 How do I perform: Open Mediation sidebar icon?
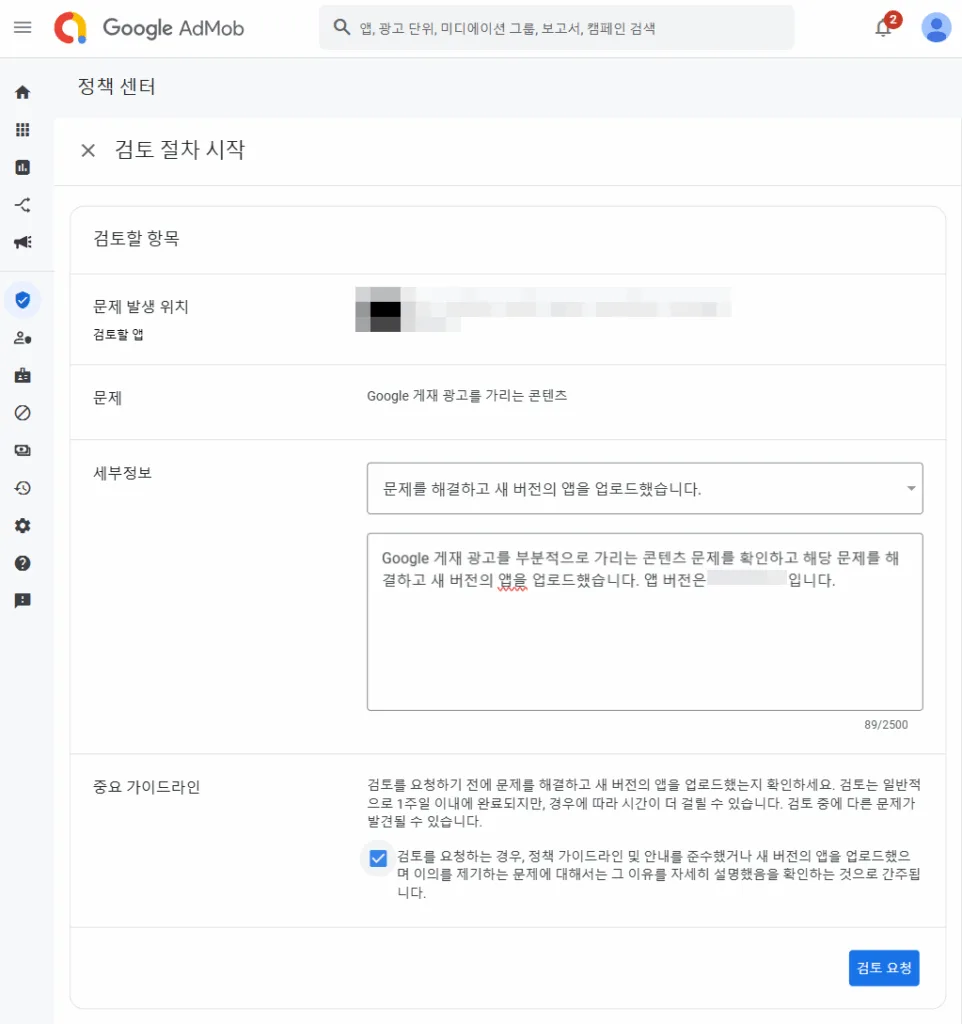tap(23, 205)
